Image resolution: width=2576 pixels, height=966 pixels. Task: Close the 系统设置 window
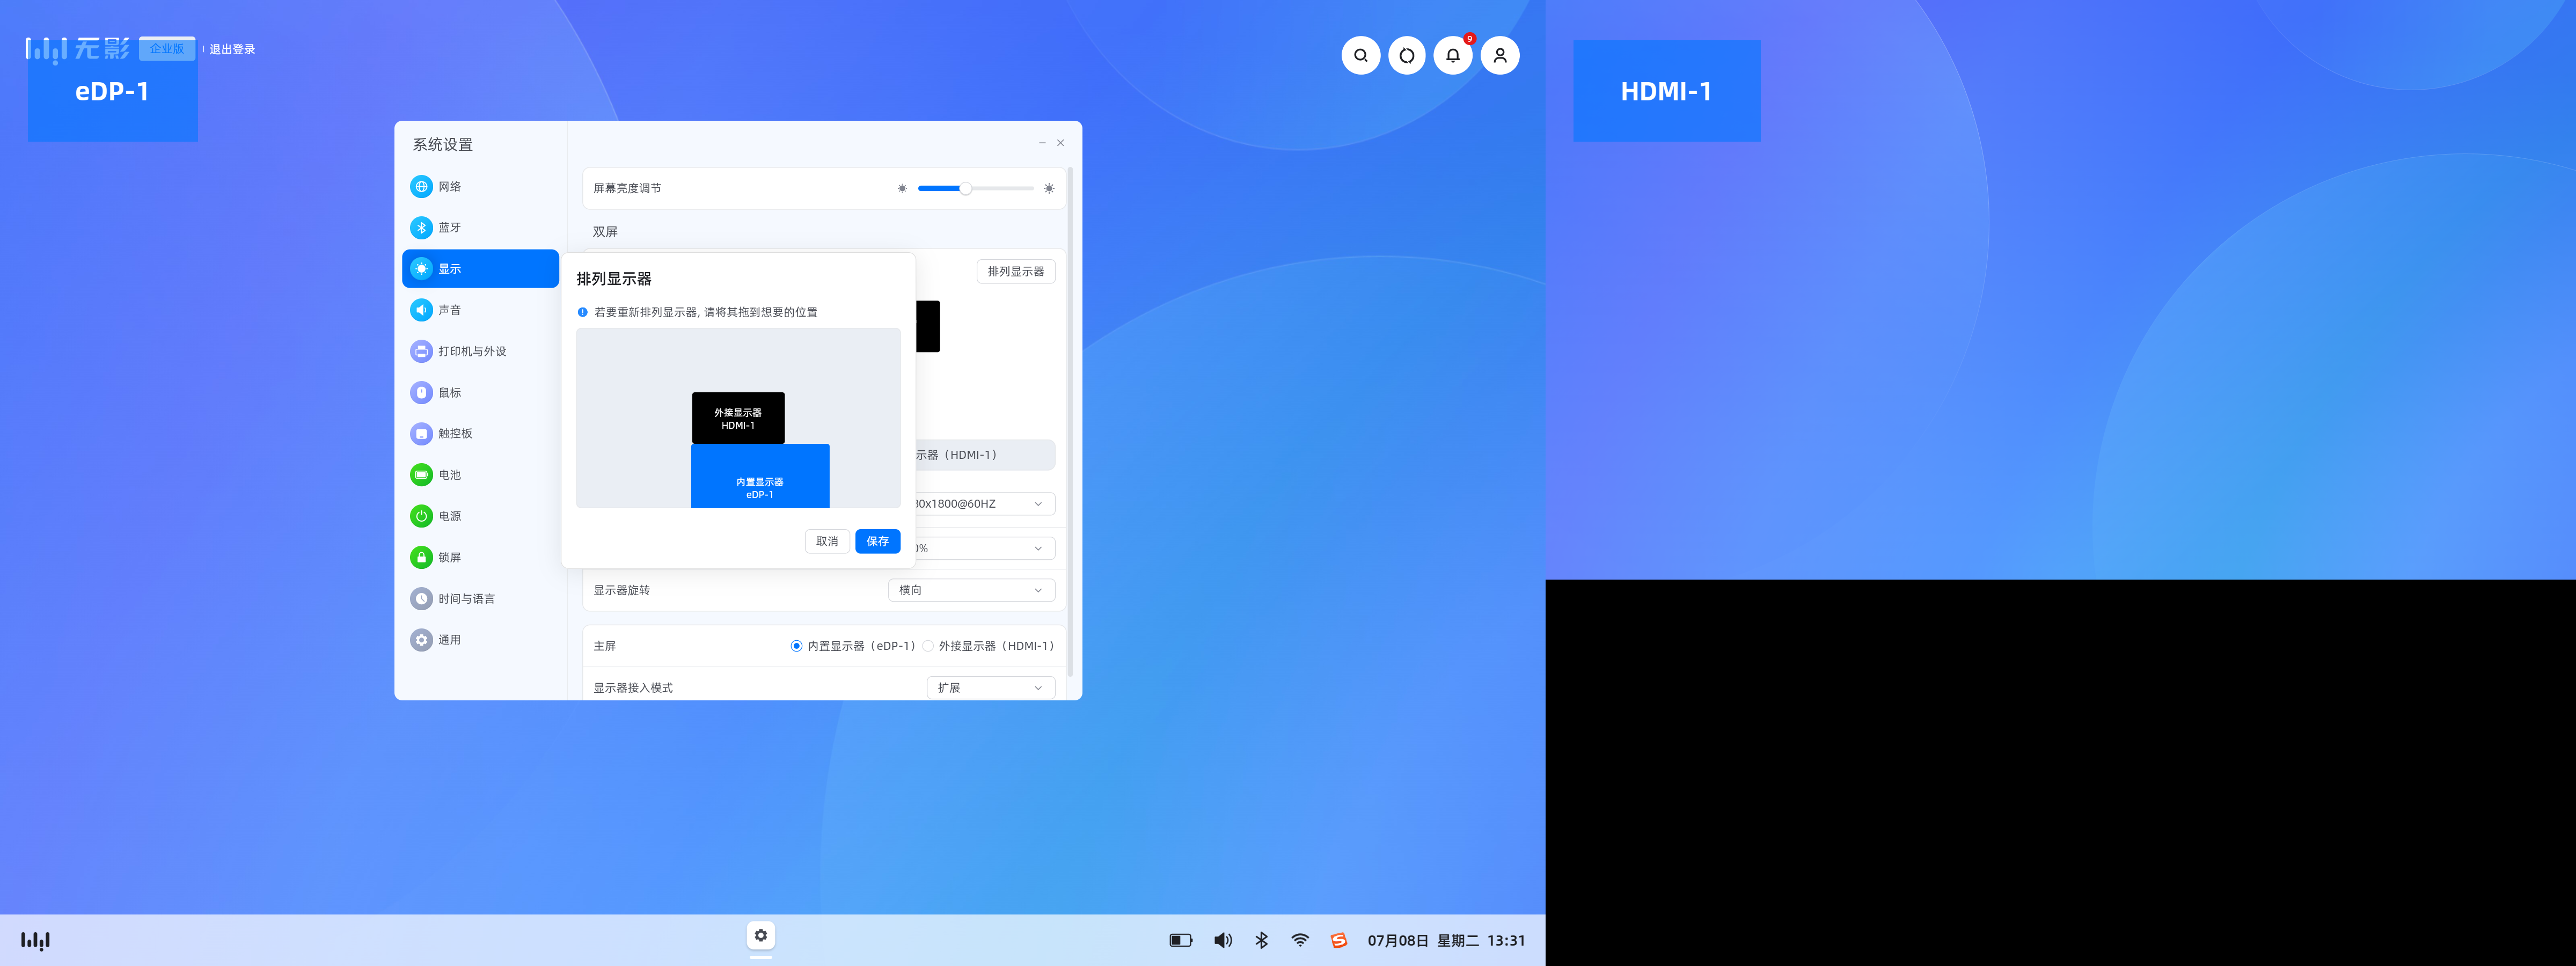coord(1061,143)
